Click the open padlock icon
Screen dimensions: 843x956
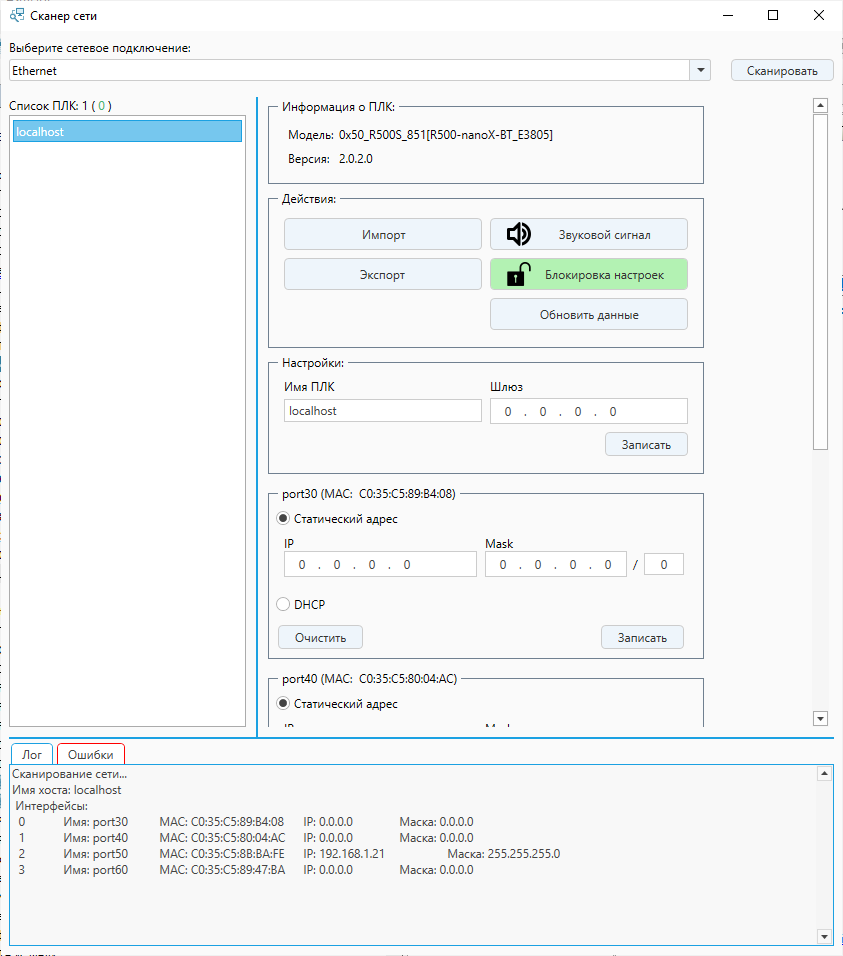tap(517, 274)
